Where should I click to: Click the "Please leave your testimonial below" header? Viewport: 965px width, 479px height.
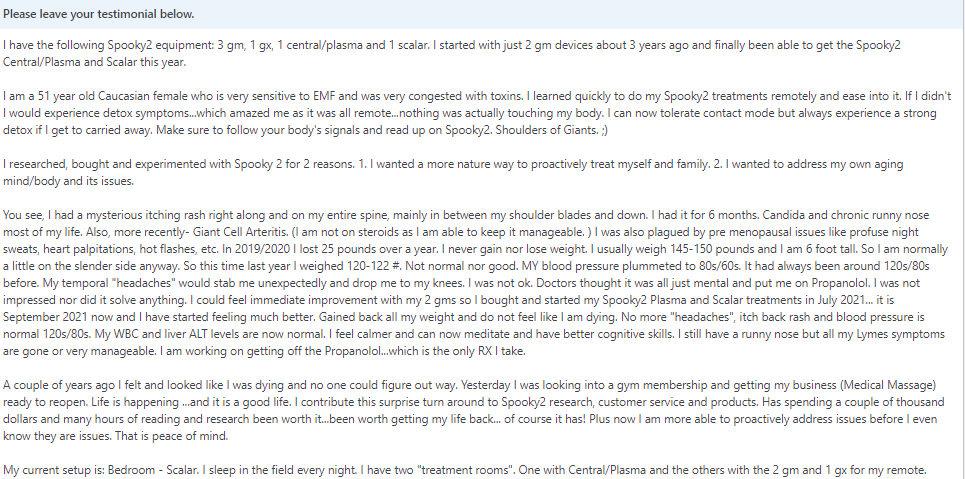point(99,14)
